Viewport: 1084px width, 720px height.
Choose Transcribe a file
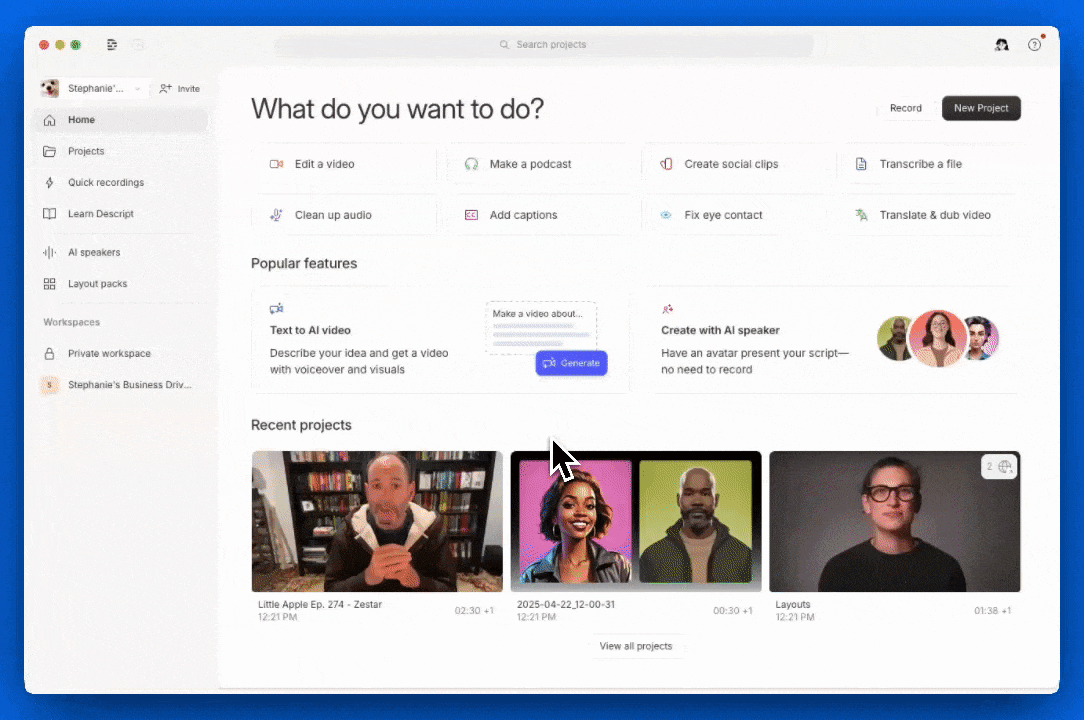931,164
